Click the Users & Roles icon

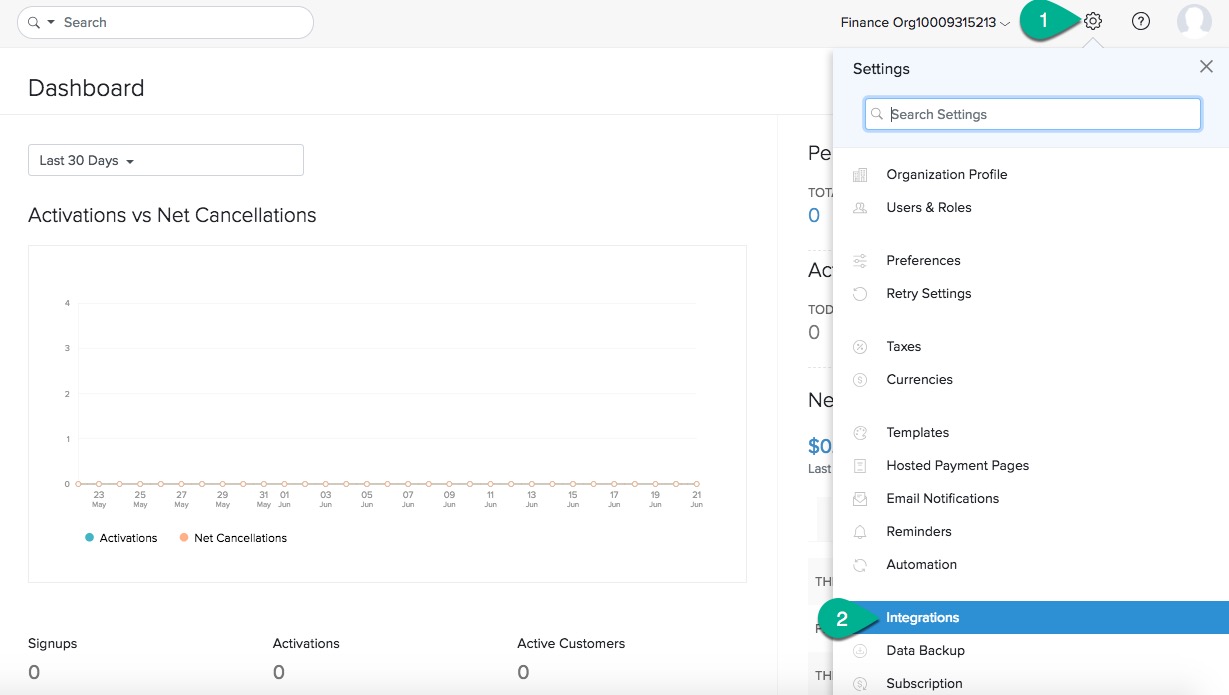click(x=860, y=208)
